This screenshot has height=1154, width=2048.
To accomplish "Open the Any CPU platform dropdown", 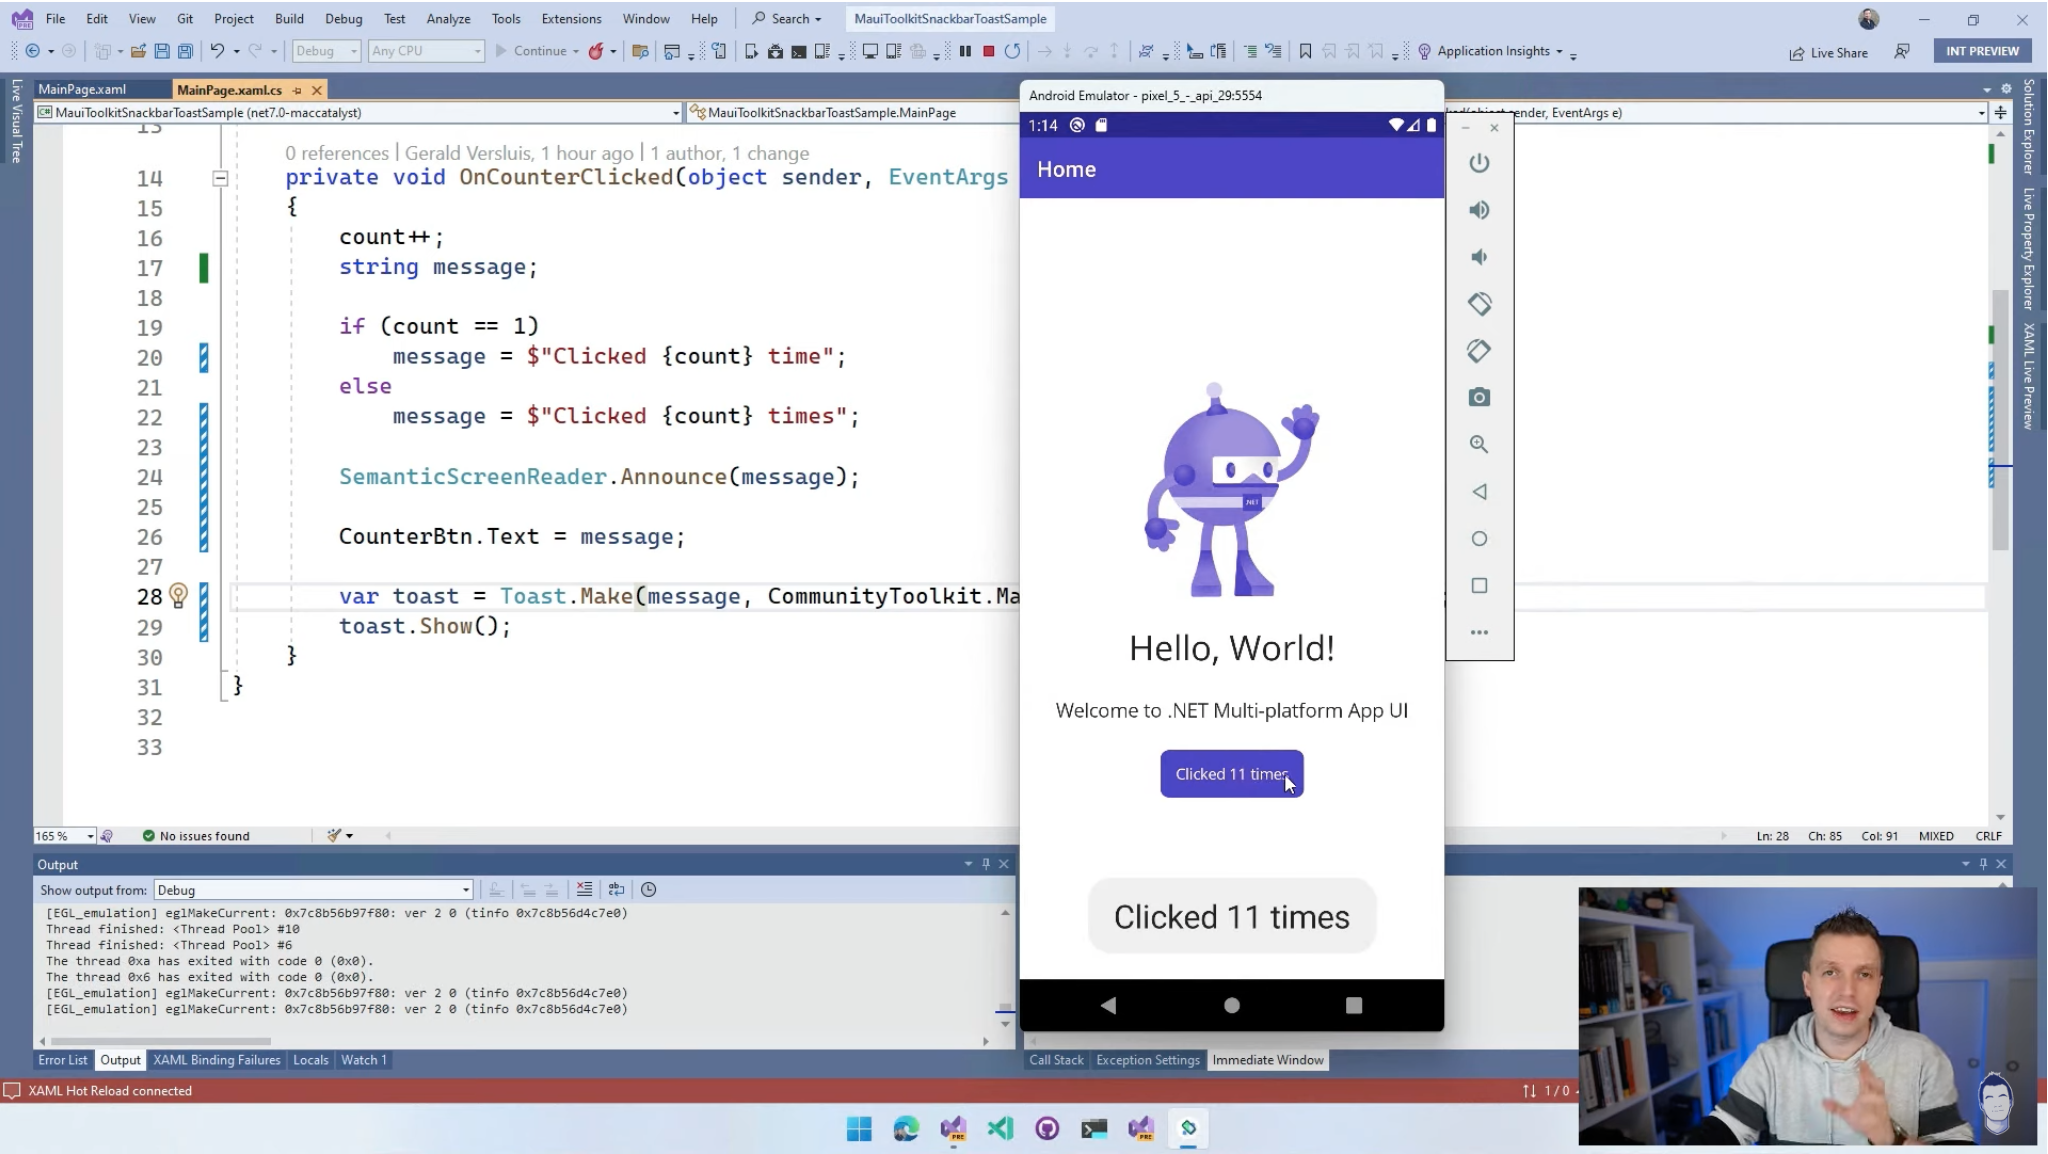I will [x=426, y=51].
